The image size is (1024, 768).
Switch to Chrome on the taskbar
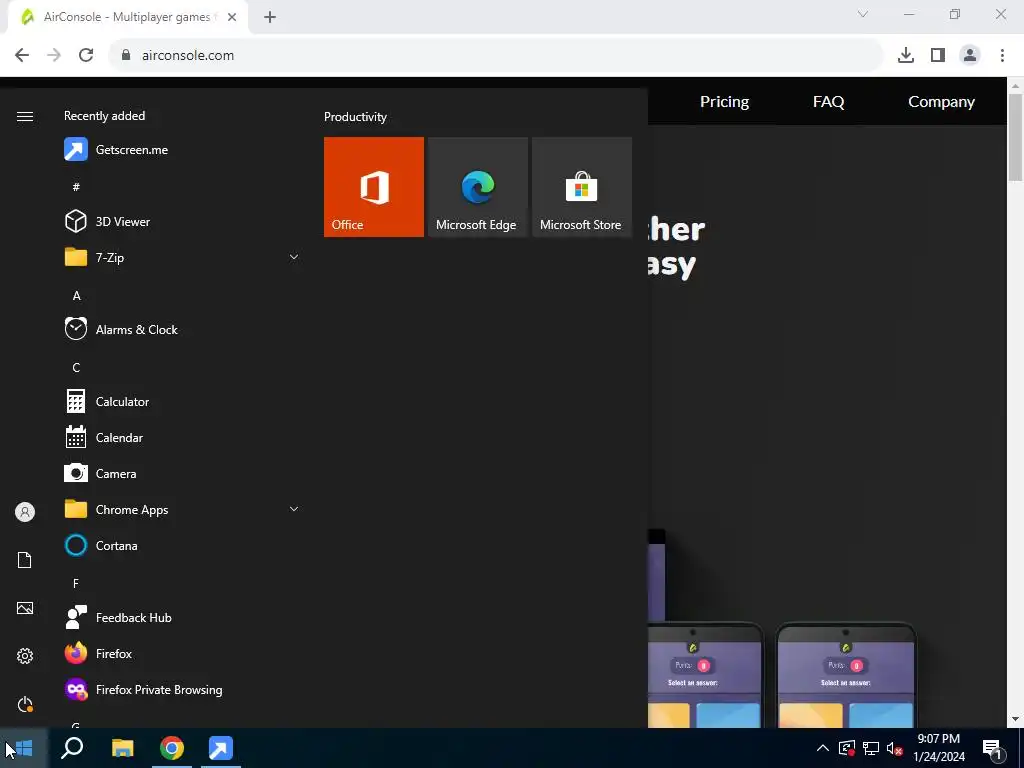[172, 748]
